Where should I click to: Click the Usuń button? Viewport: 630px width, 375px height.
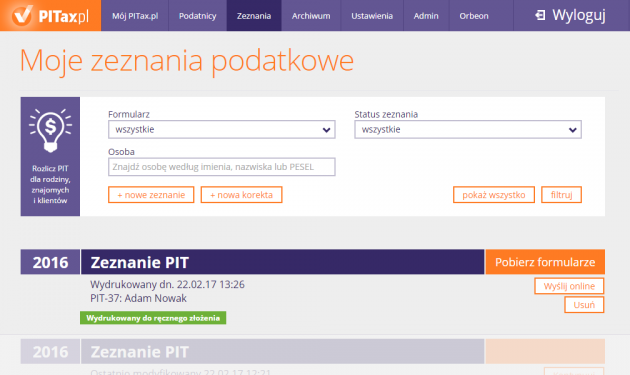(584, 305)
